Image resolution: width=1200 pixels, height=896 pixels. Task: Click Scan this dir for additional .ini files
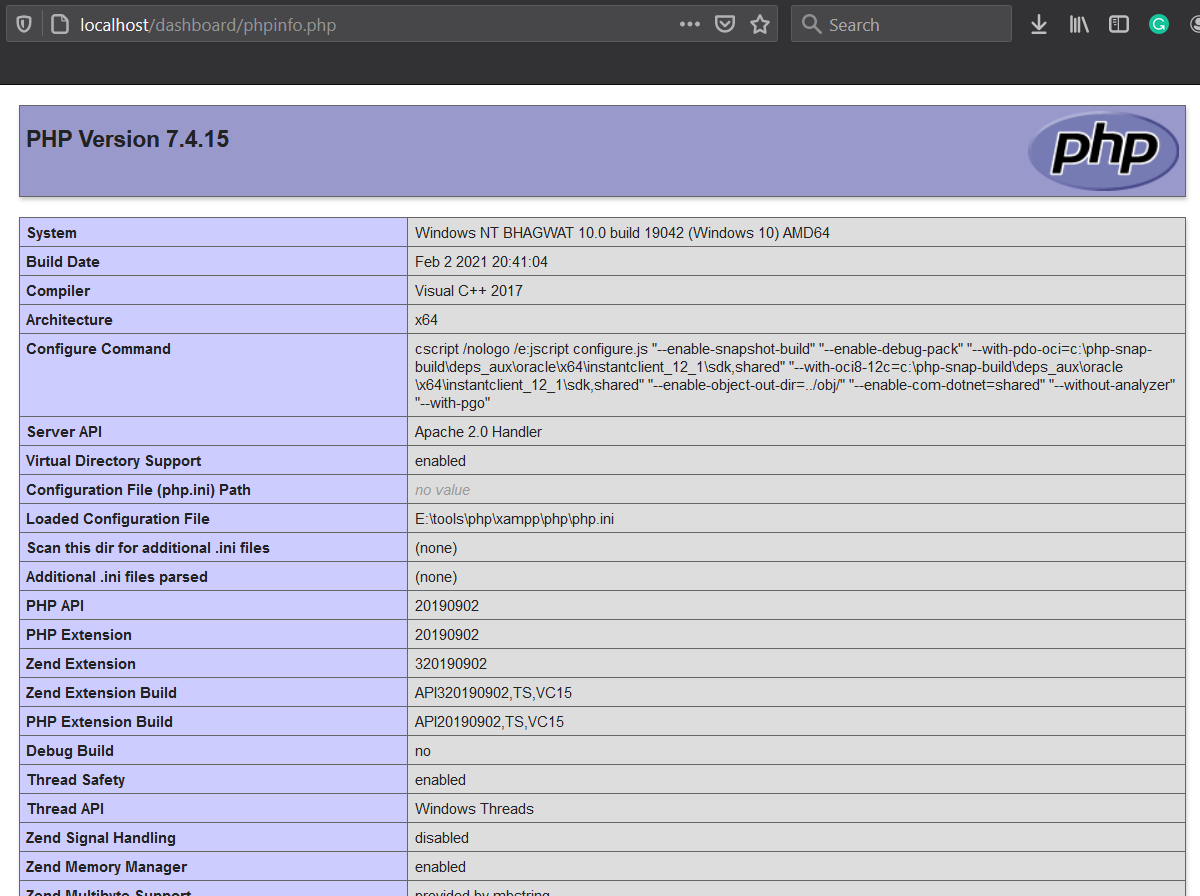coord(148,548)
